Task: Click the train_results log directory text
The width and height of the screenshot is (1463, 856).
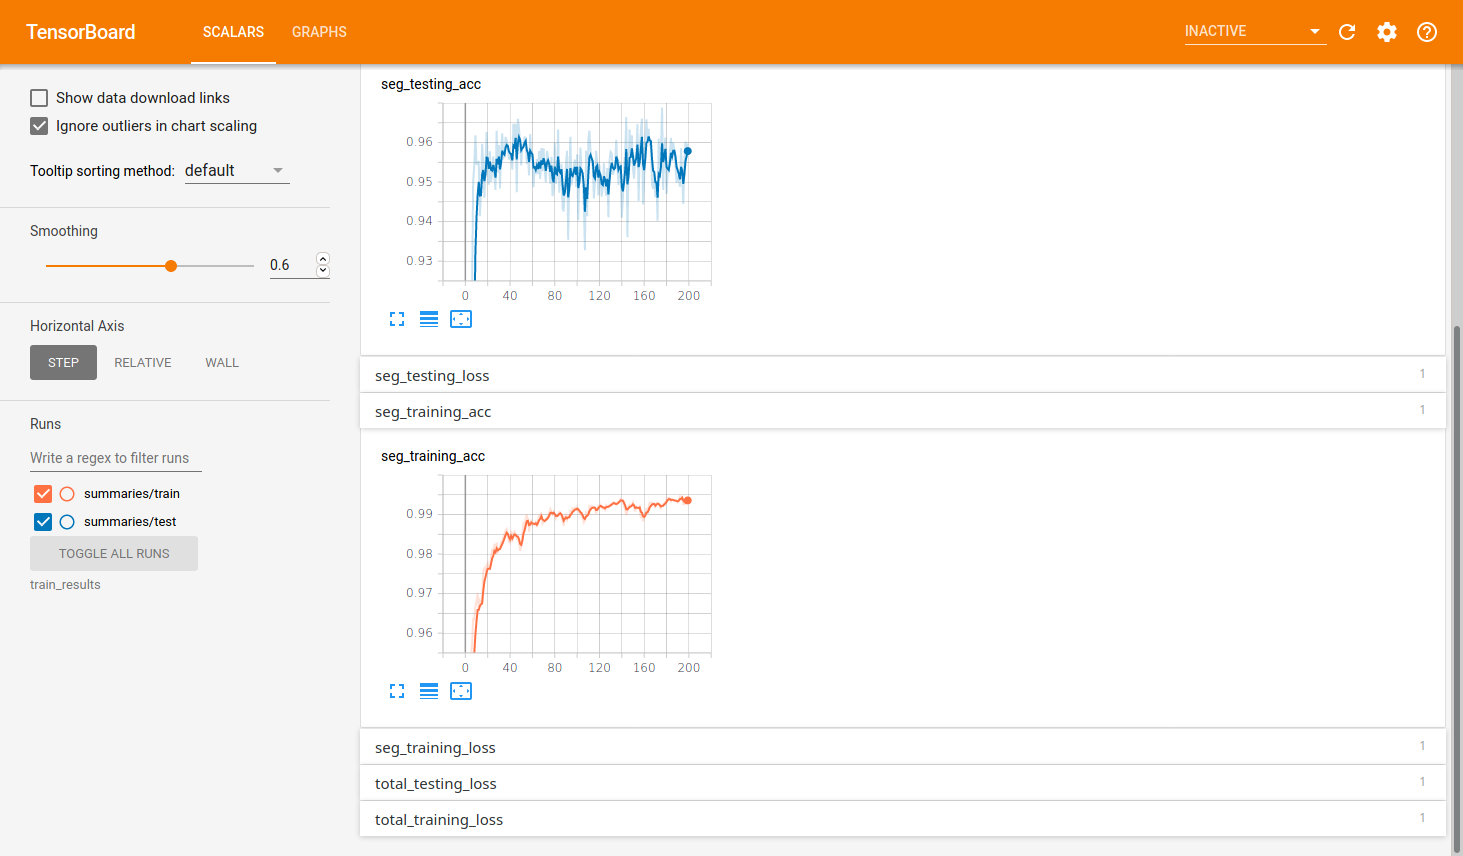Action: coord(65,585)
